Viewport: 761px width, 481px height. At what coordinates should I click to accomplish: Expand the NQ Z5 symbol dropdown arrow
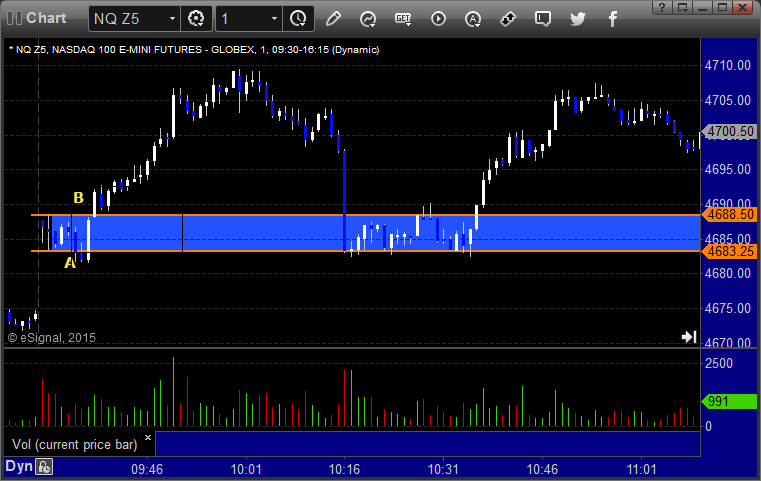tap(172, 19)
